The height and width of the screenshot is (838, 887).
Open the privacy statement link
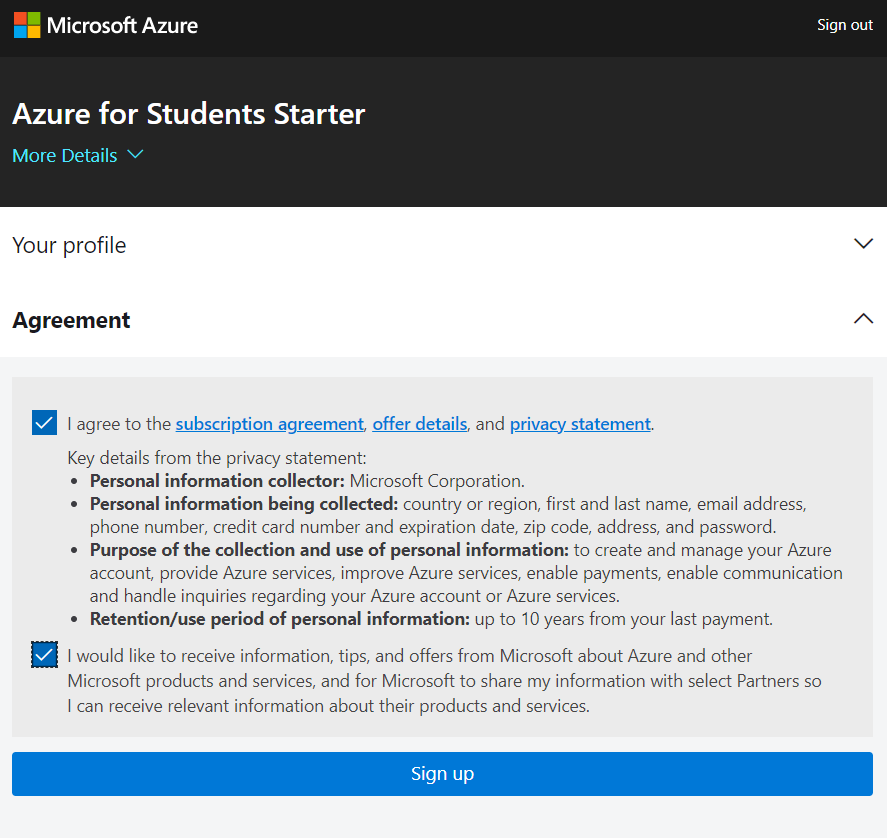[580, 424]
